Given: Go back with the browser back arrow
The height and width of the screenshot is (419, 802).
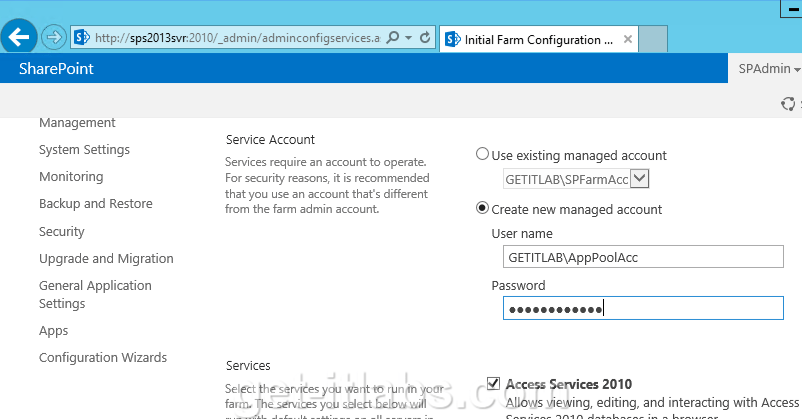Looking at the screenshot, I should click(19, 36).
